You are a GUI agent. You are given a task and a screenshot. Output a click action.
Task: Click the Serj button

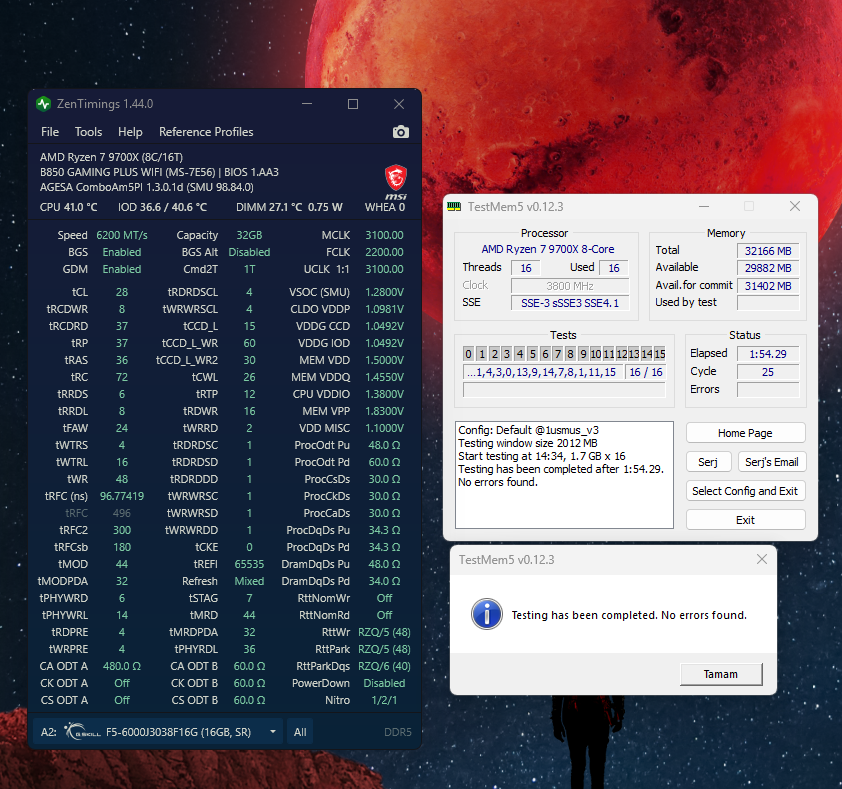point(708,462)
